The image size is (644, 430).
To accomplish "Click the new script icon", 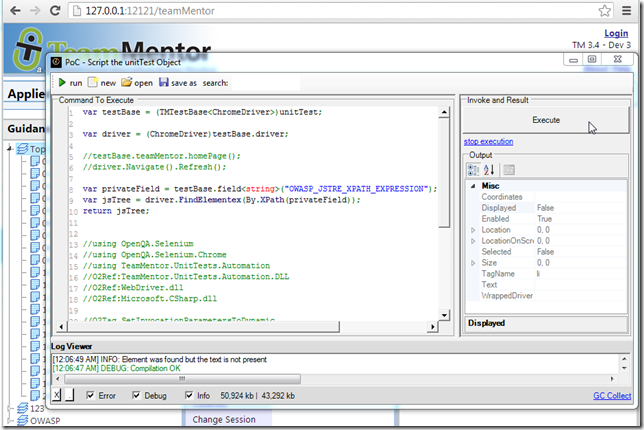I will (x=92, y=82).
